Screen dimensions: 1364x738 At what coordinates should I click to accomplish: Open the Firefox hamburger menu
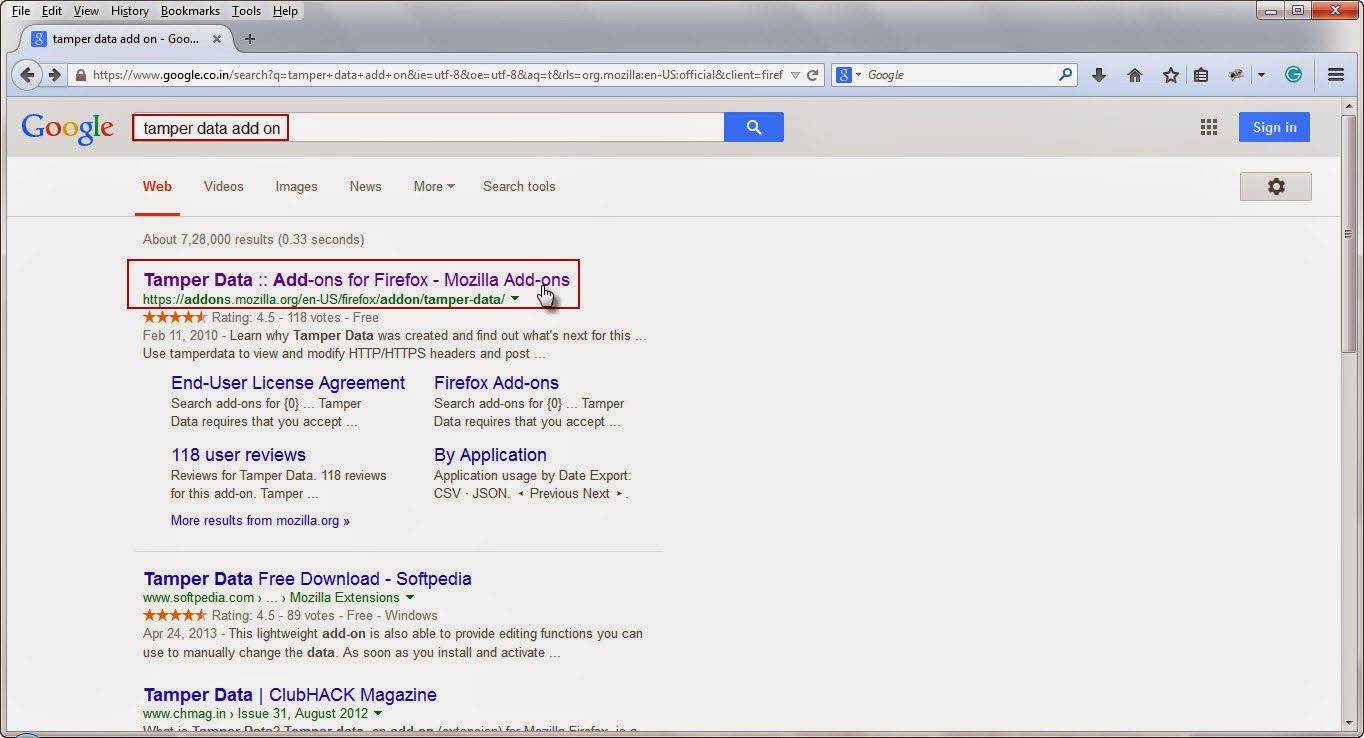(x=1335, y=75)
